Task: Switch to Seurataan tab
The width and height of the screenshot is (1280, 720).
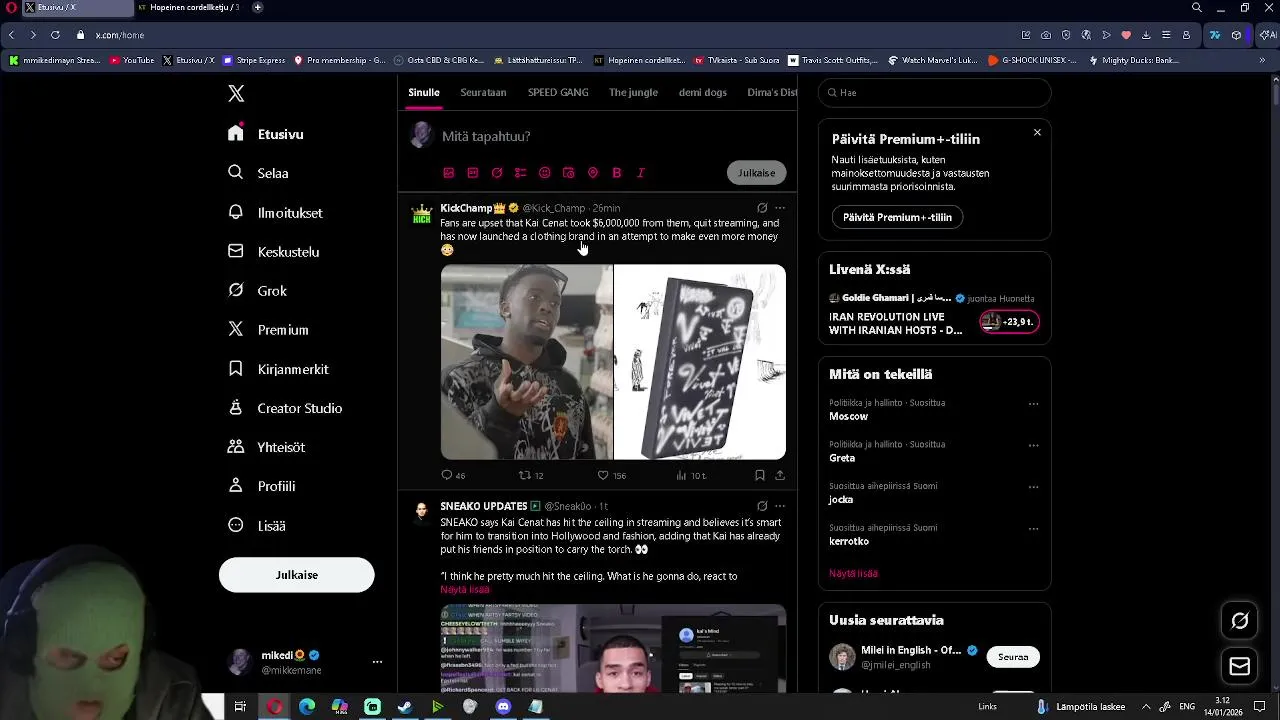Action: (483, 92)
